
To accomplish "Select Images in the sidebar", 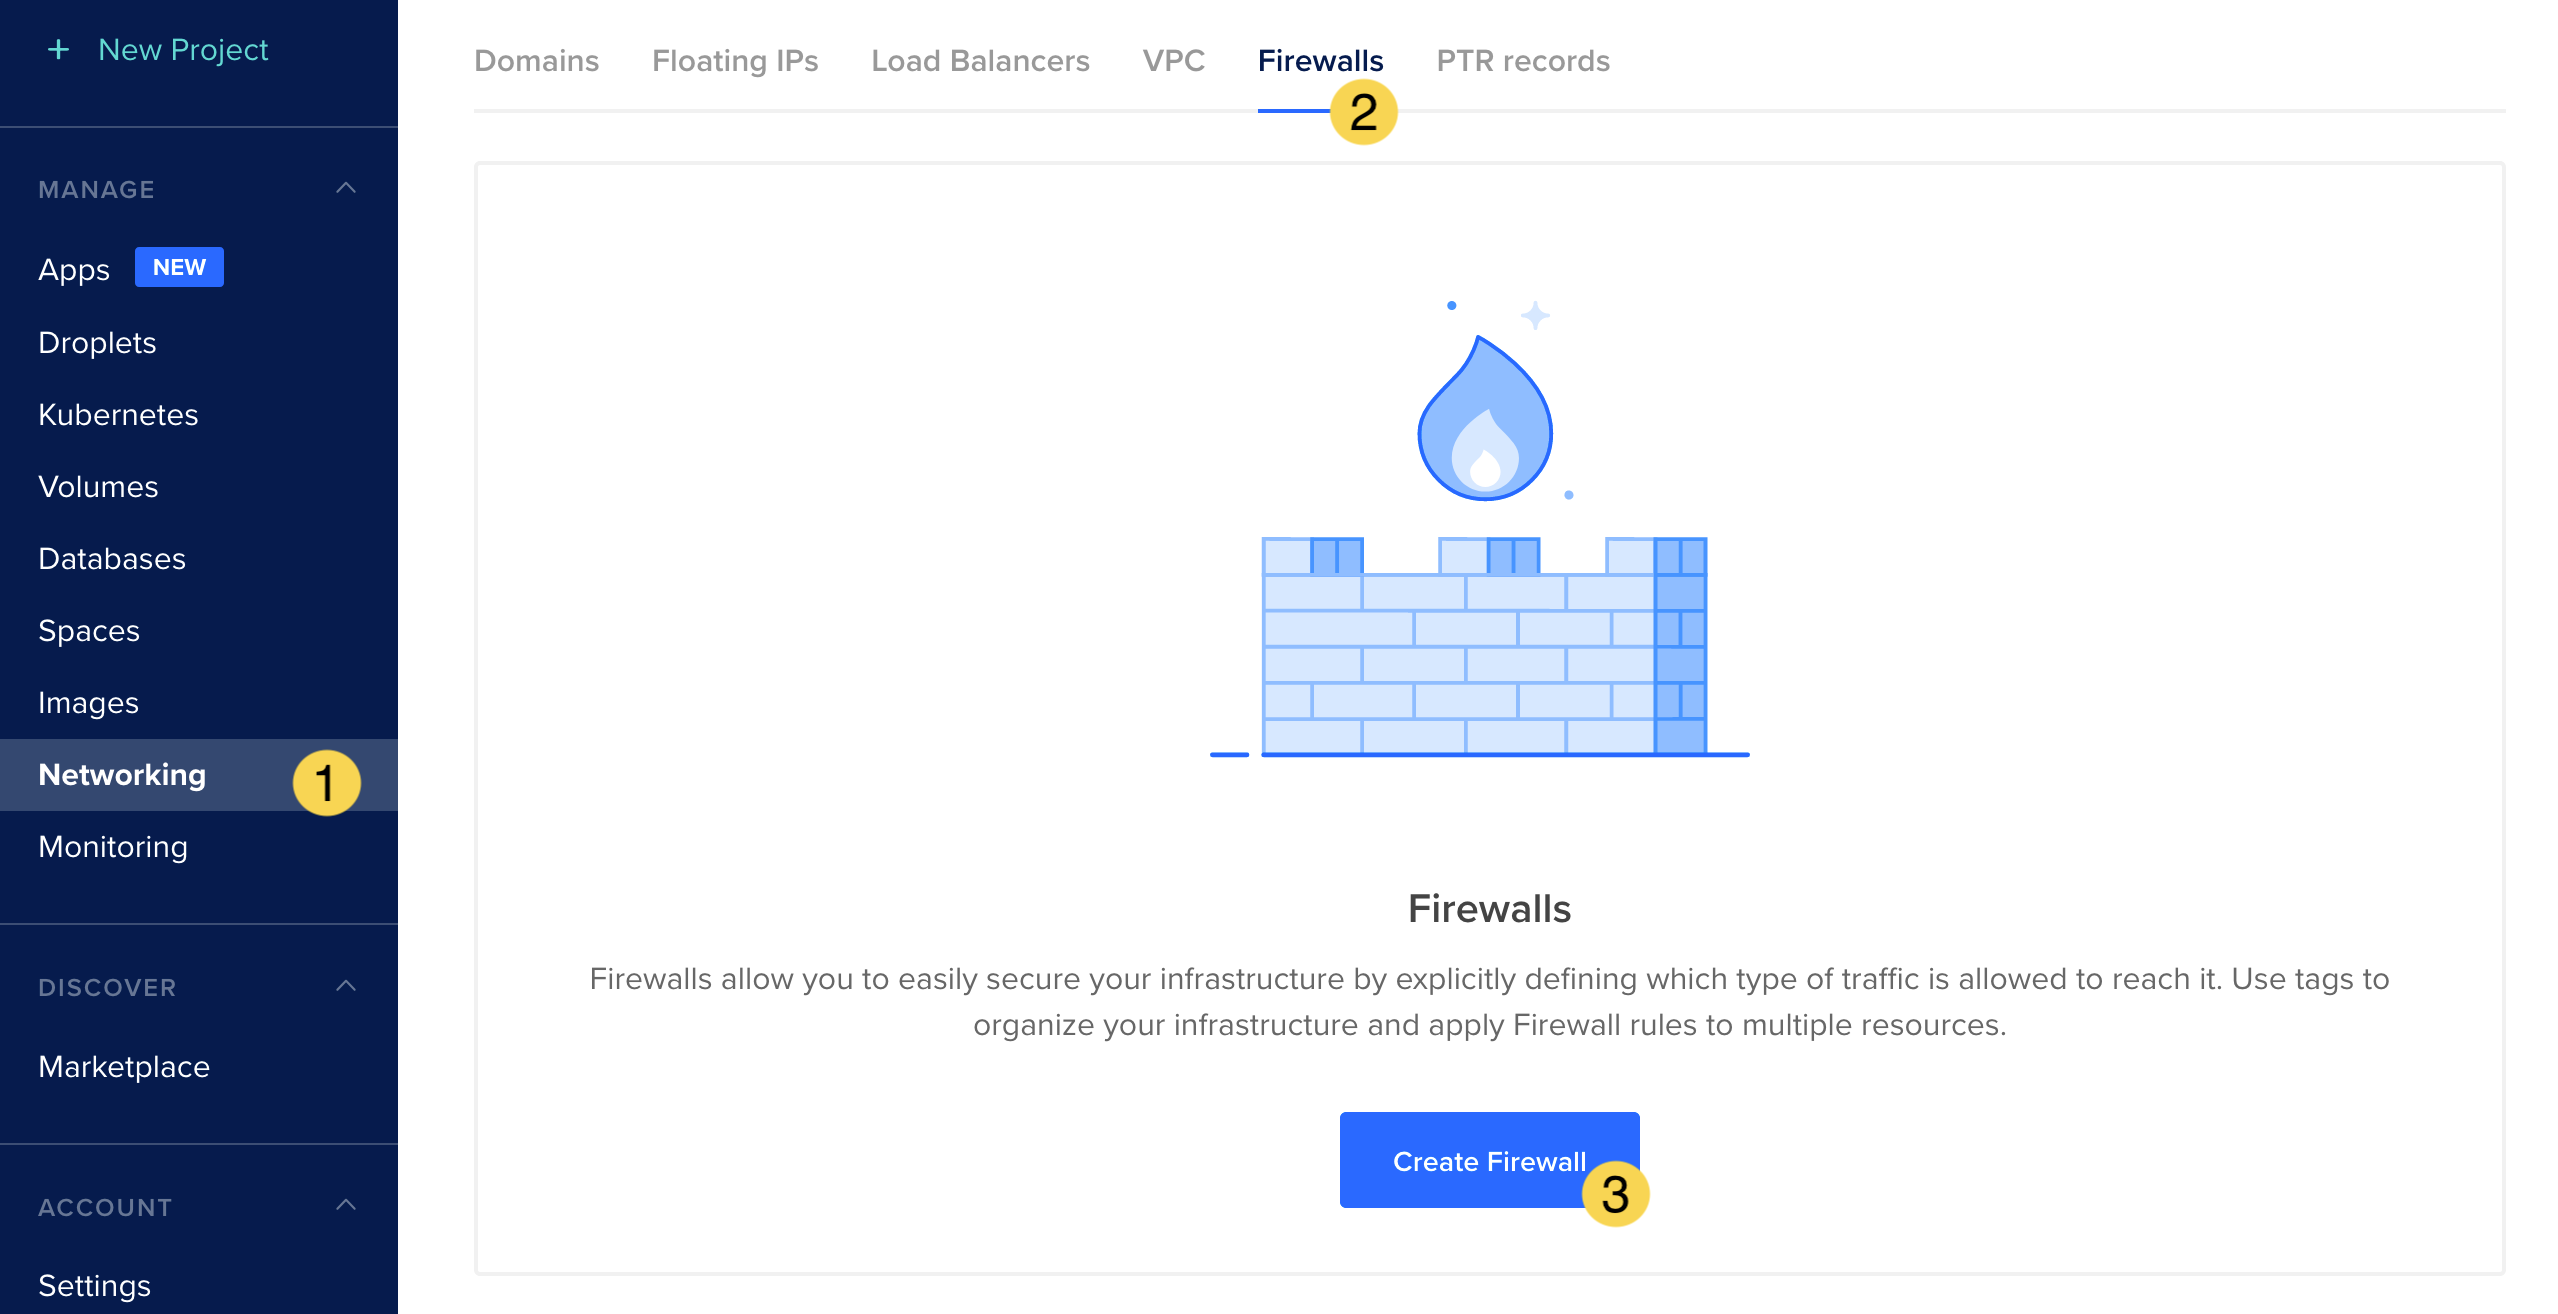I will click(88, 702).
